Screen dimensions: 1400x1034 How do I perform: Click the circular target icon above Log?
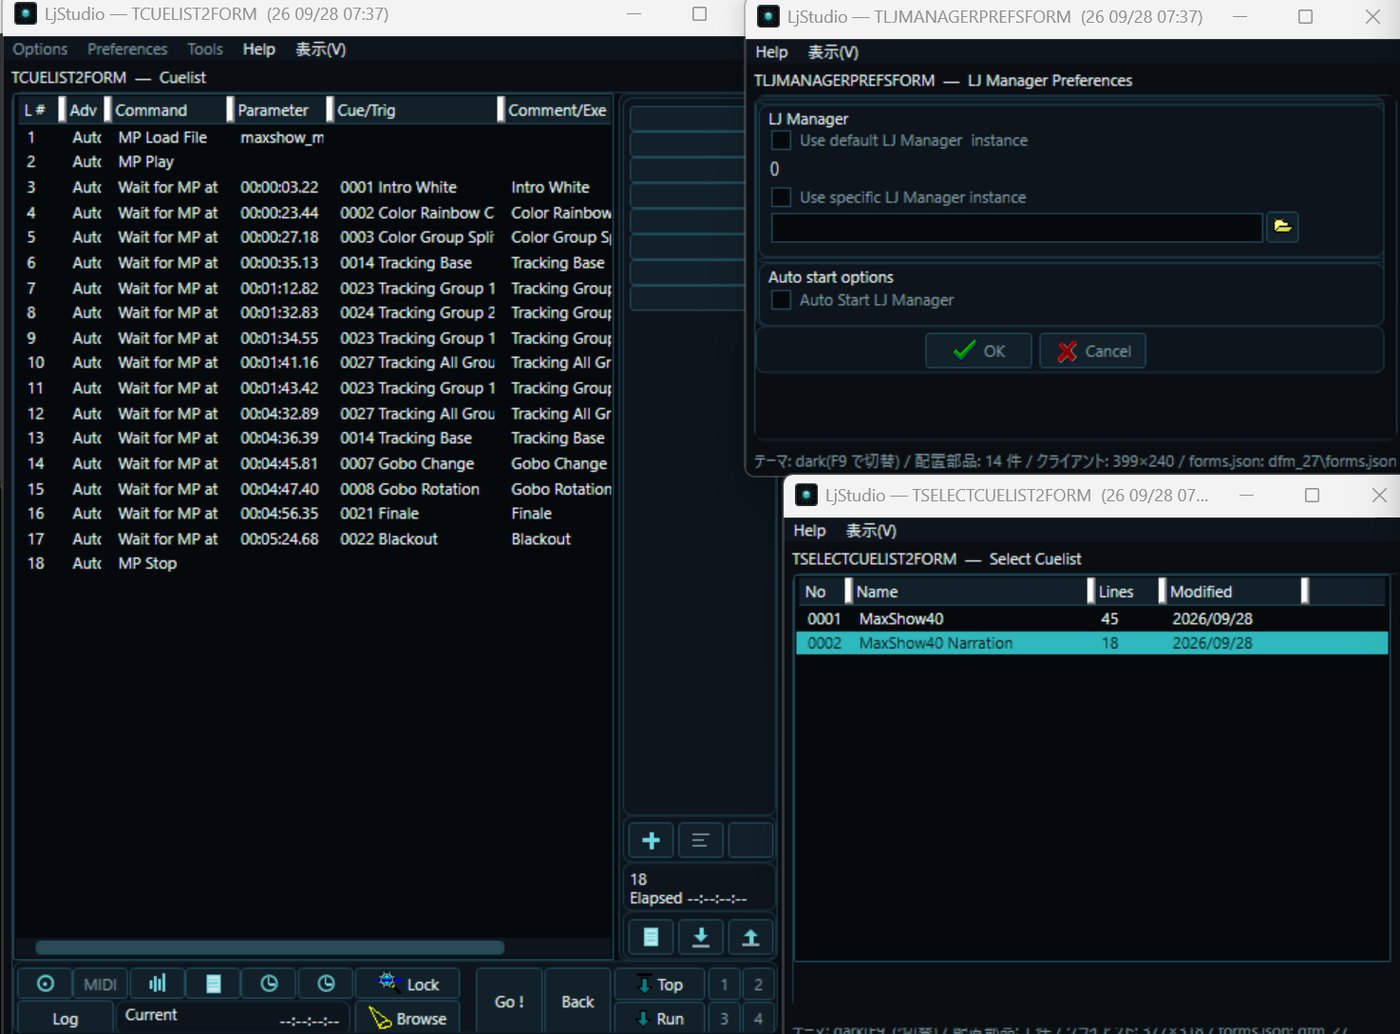tap(45, 984)
